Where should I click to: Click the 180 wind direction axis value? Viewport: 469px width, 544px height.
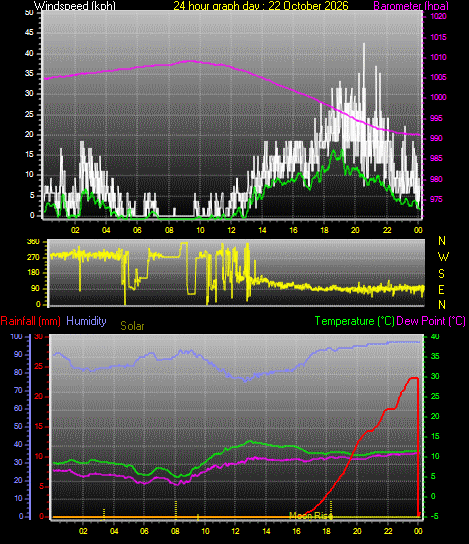(x=33, y=273)
